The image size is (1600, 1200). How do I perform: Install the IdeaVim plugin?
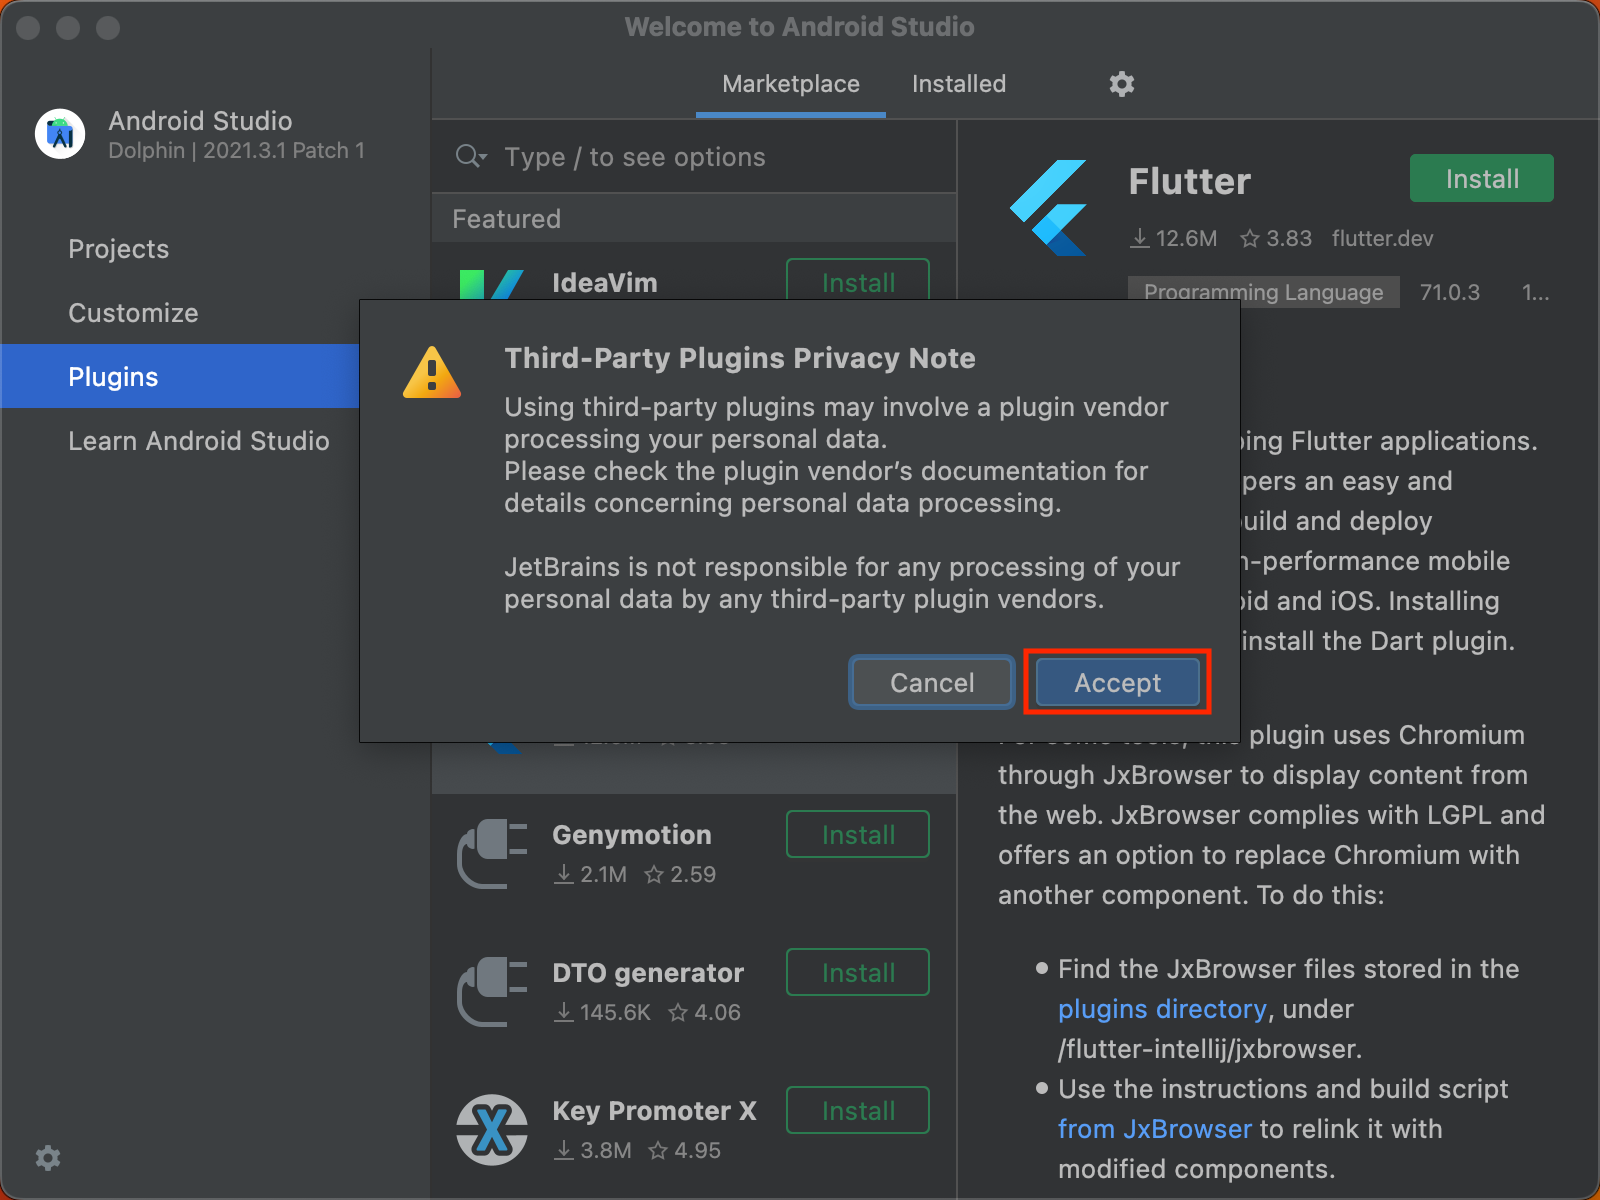(858, 280)
